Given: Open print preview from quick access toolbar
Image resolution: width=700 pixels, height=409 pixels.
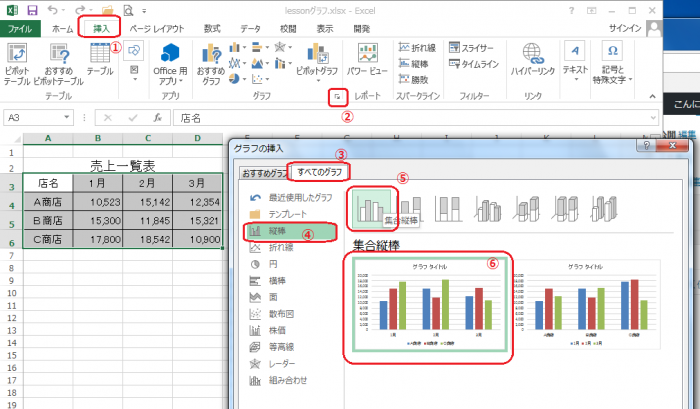Looking at the screenshot, I should point(128,10).
